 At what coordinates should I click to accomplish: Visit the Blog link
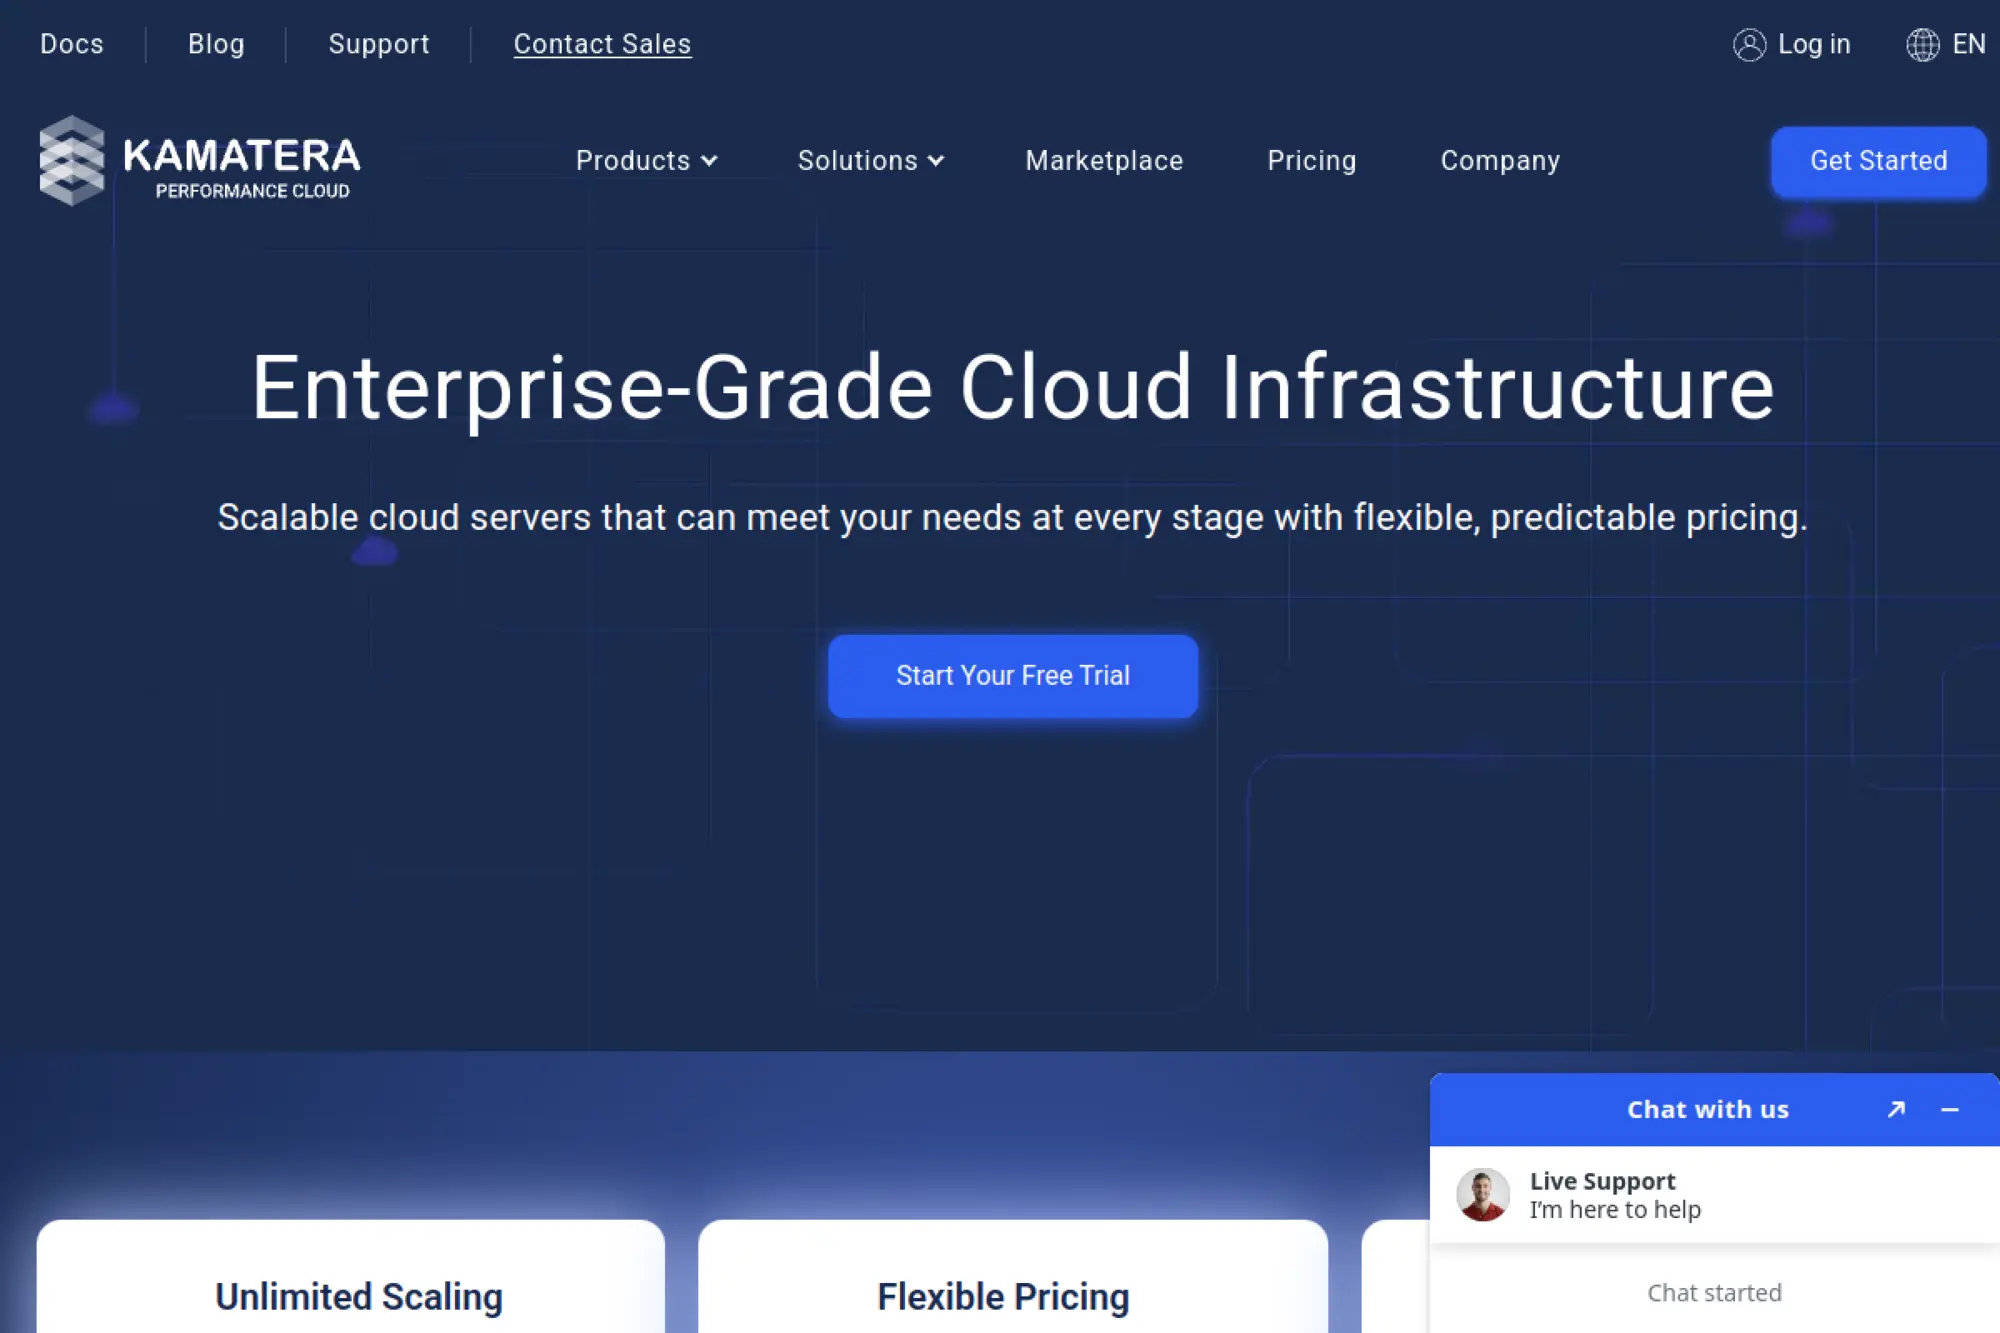click(216, 45)
